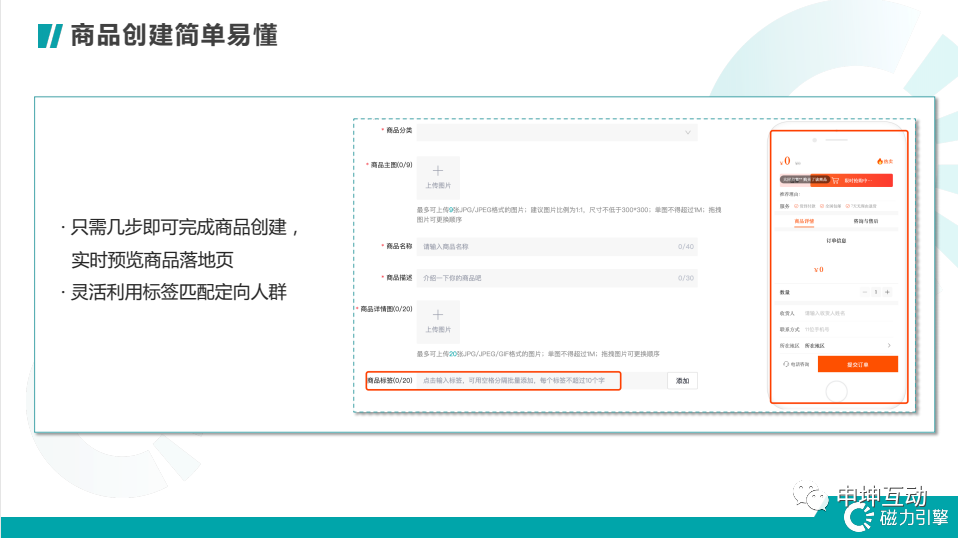This screenshot has width=958, height=538.
Task: Click the 电话咨询 phone icon
Action: [x=785, y=365]
